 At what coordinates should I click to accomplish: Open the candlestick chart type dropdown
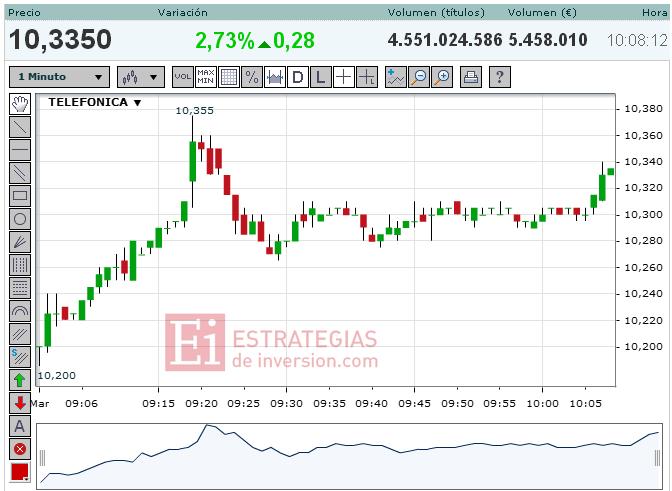tap(141, 77)
